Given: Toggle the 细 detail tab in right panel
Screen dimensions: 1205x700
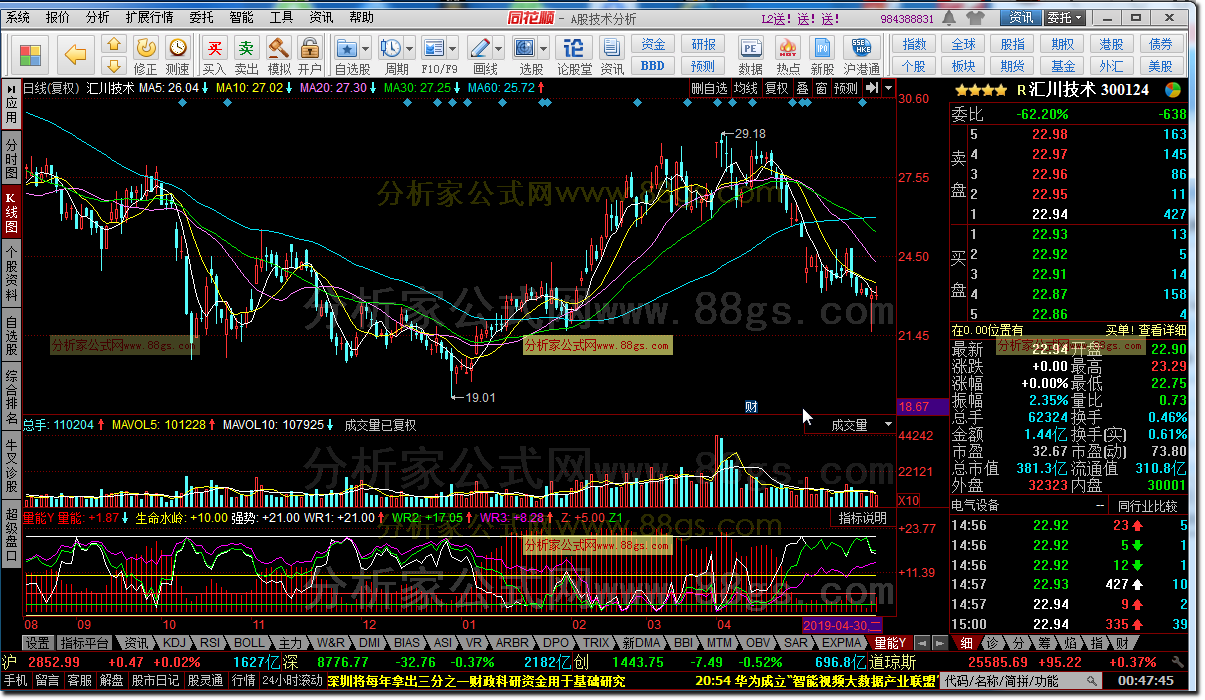Looking at the screenshot, I should (x=966, y=643).
